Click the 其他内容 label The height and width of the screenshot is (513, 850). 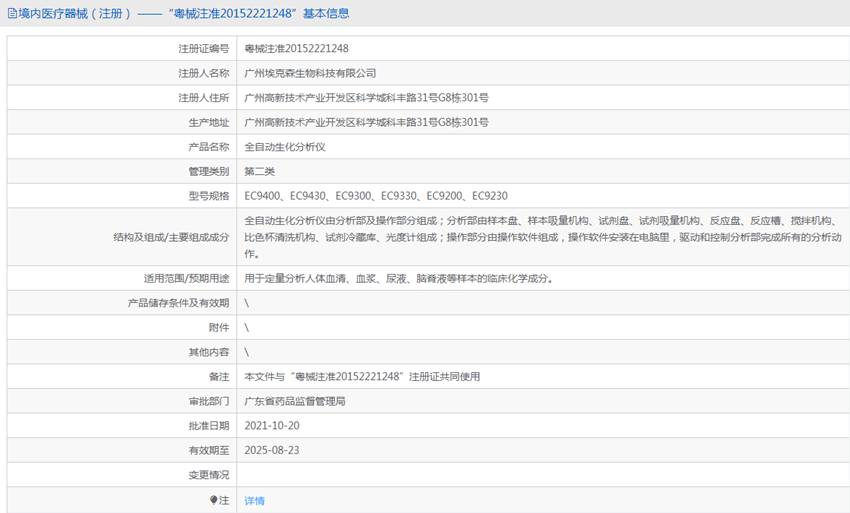pos(209,352)
